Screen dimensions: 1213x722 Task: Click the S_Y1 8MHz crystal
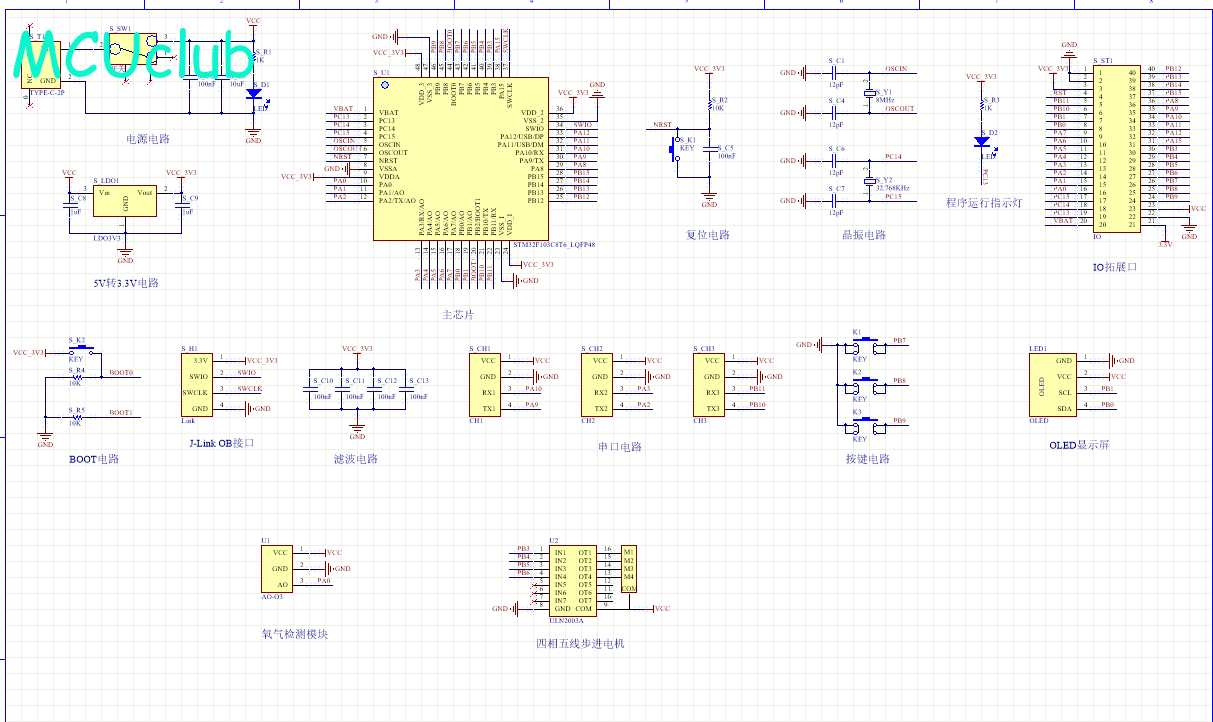point(868,90)
